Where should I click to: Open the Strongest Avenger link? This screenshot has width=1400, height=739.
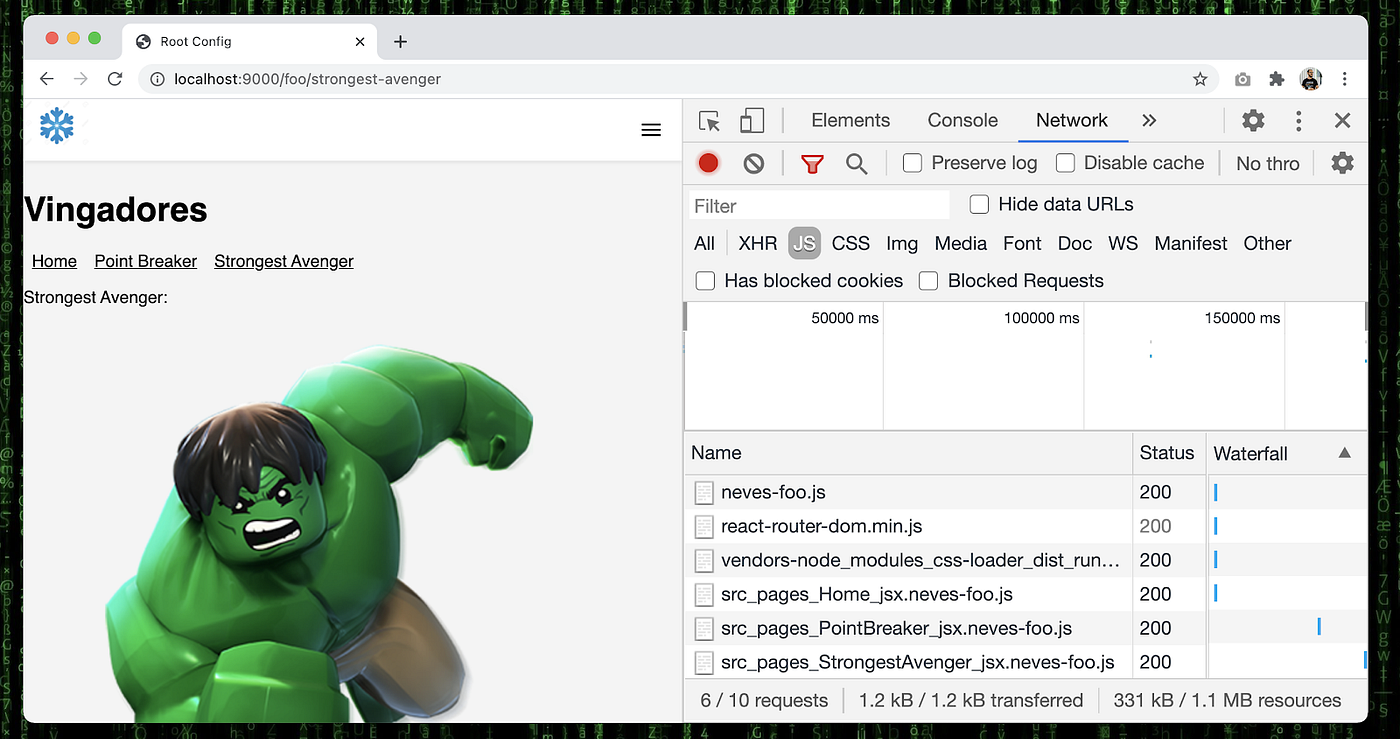[x=284, y=261]
